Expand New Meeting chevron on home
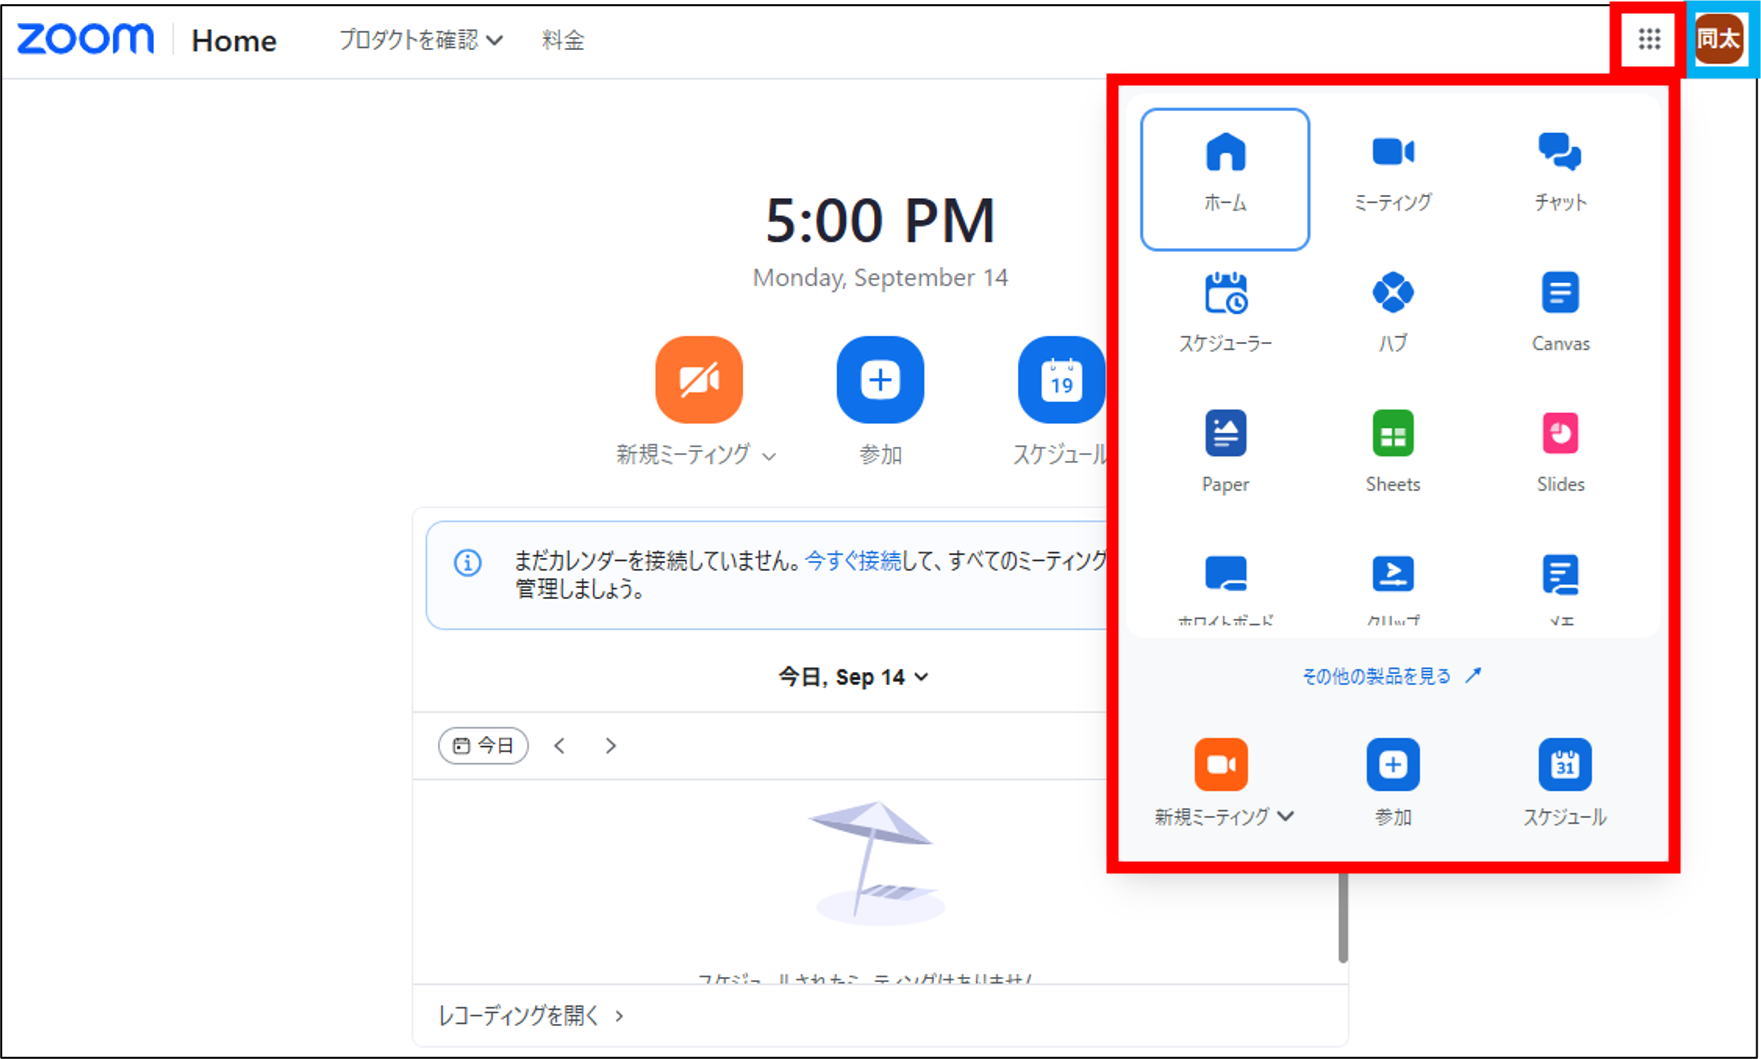 tap(769, 456)
